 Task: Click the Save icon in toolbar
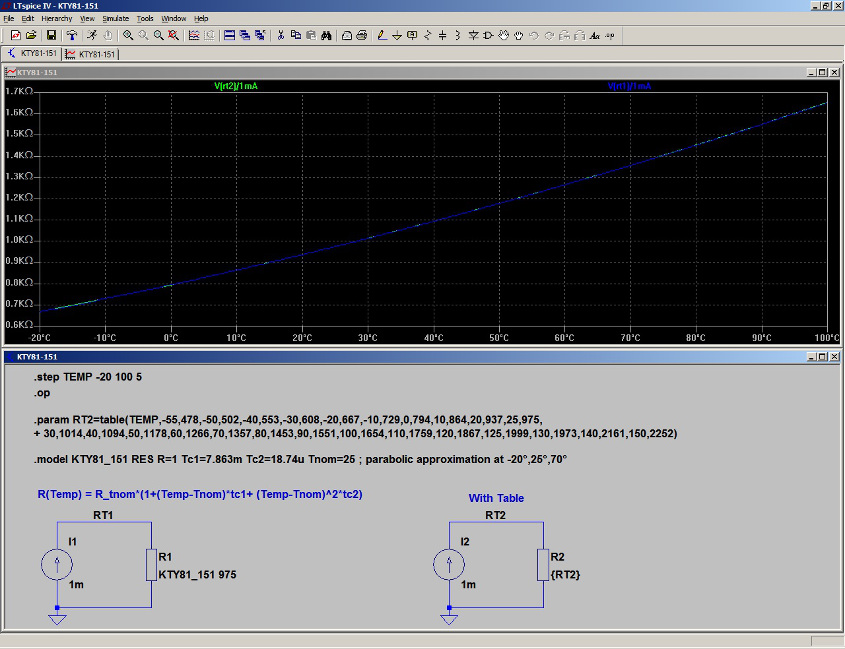(x=51, y=35)
